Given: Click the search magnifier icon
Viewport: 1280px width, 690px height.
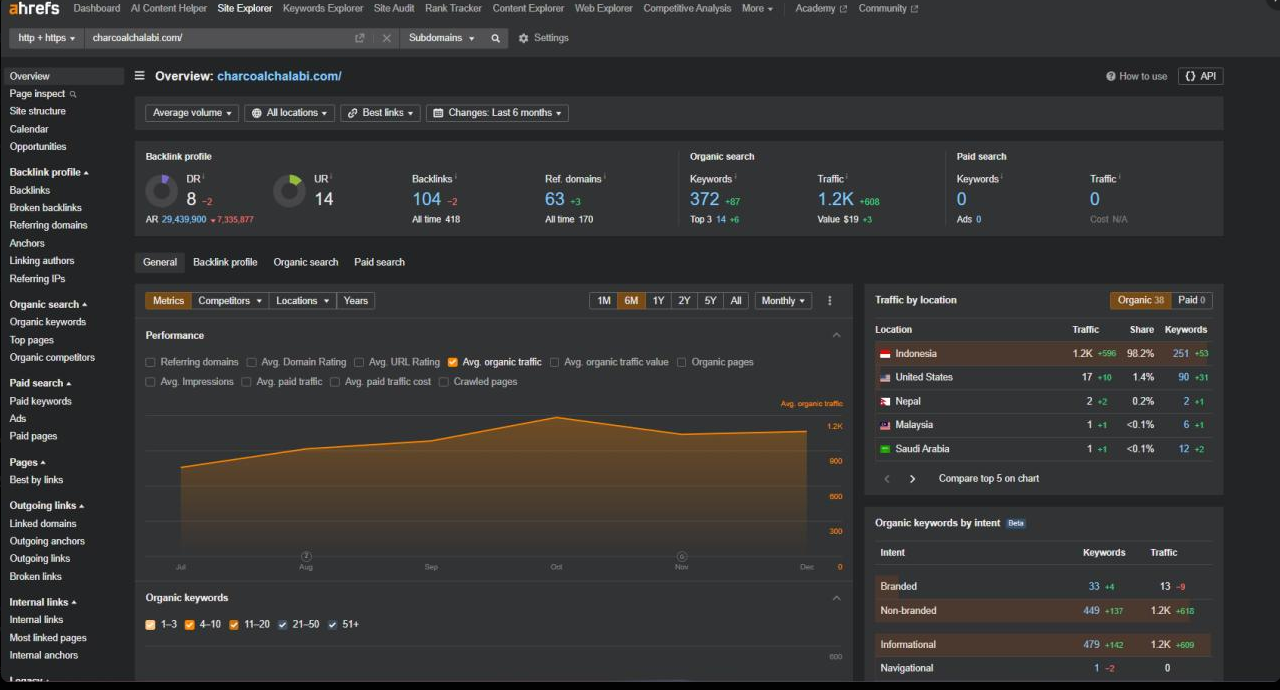Looking at the screenshot, I should [x=495, y=38].
